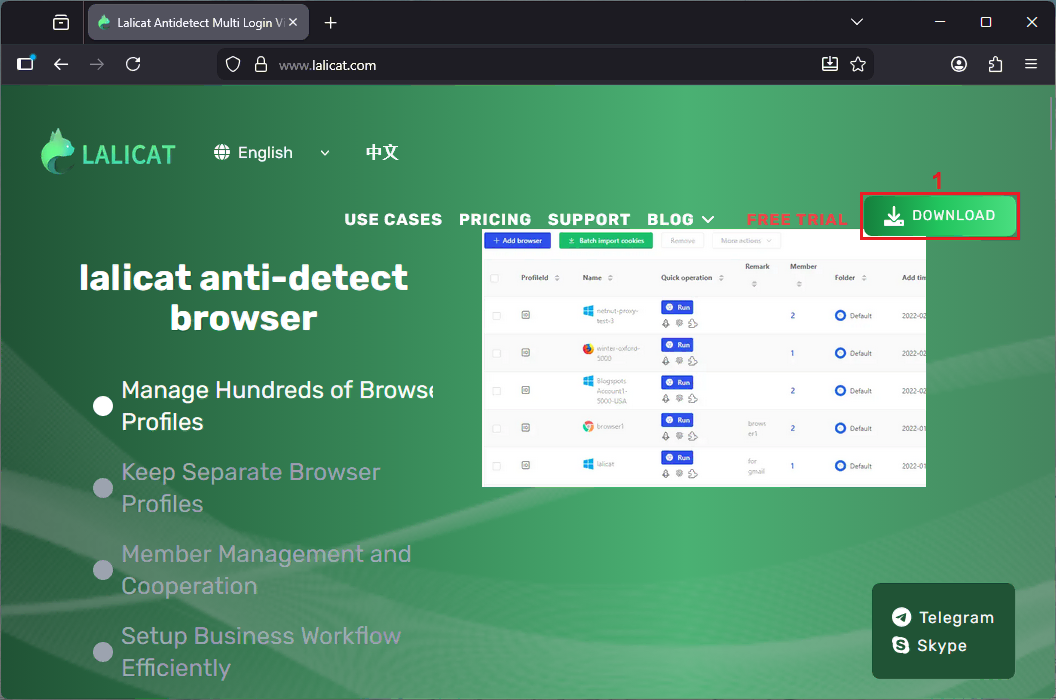The width and height of the screenshot is (1056, 700).
Task: Click Add browser button in preview
Action: click(517, 241)
